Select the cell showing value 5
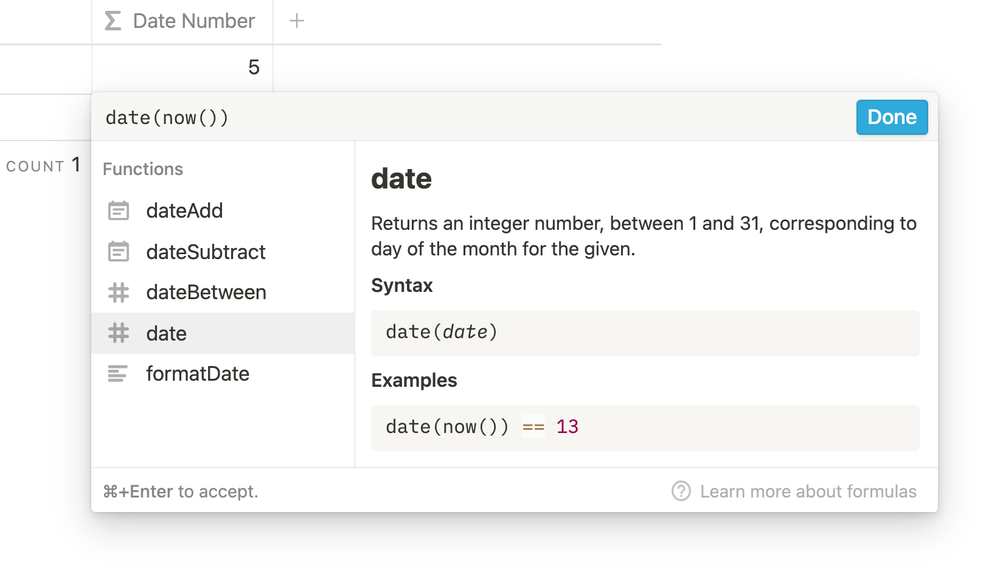Image resolution: width=1000 pixels, height=585 pixels. click(x=182, y=68)
